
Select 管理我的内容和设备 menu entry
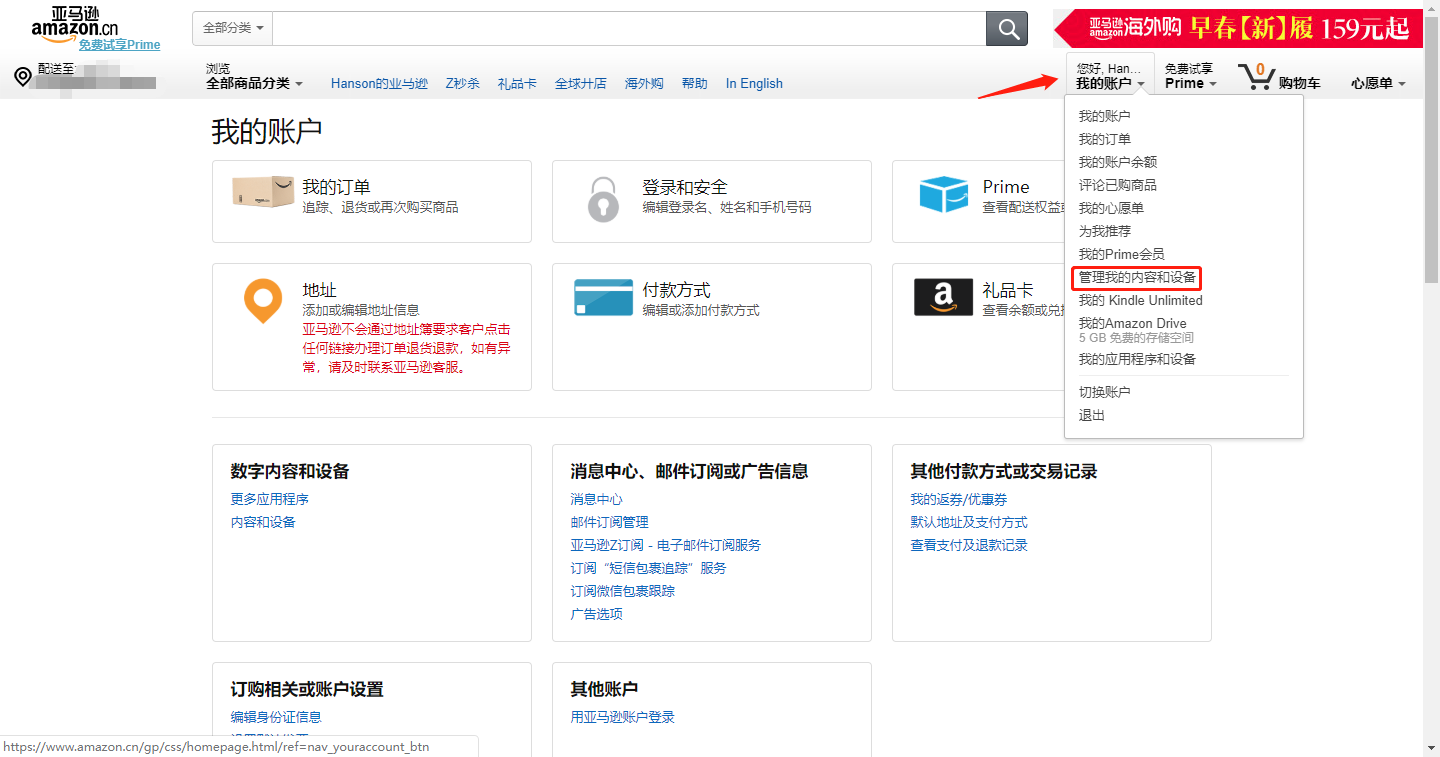point(1137,277)
